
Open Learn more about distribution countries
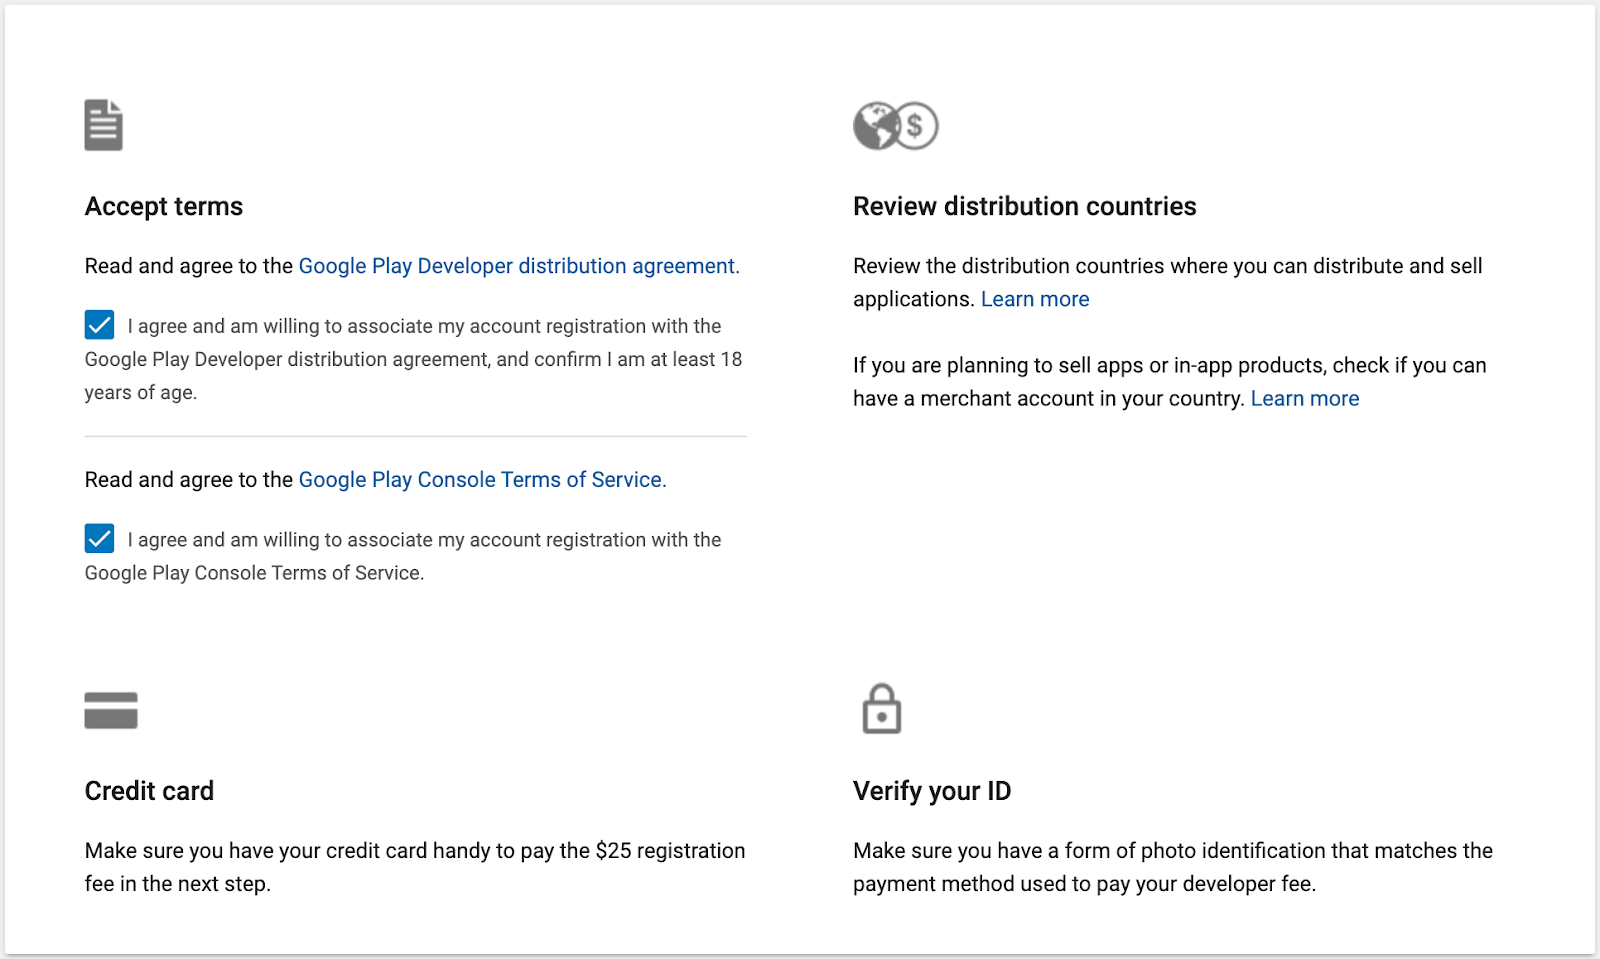click(1035, 299)
